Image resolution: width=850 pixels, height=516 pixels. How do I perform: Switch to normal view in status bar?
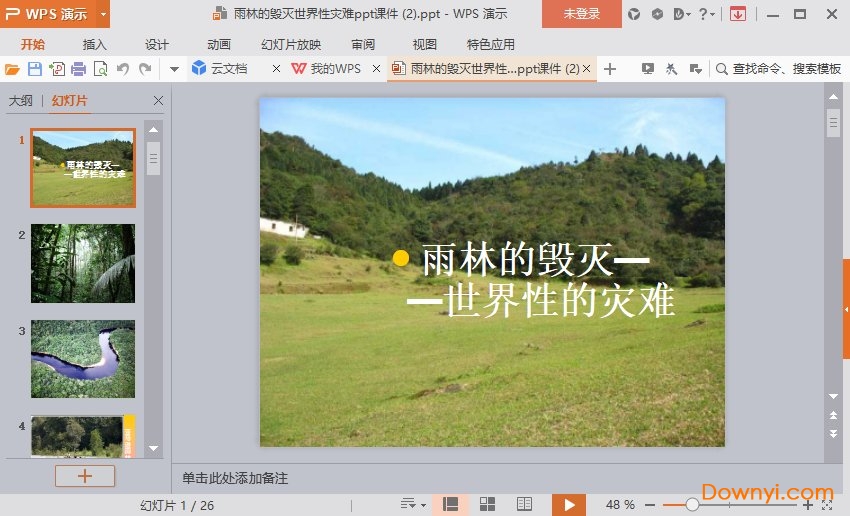(450, 505)
